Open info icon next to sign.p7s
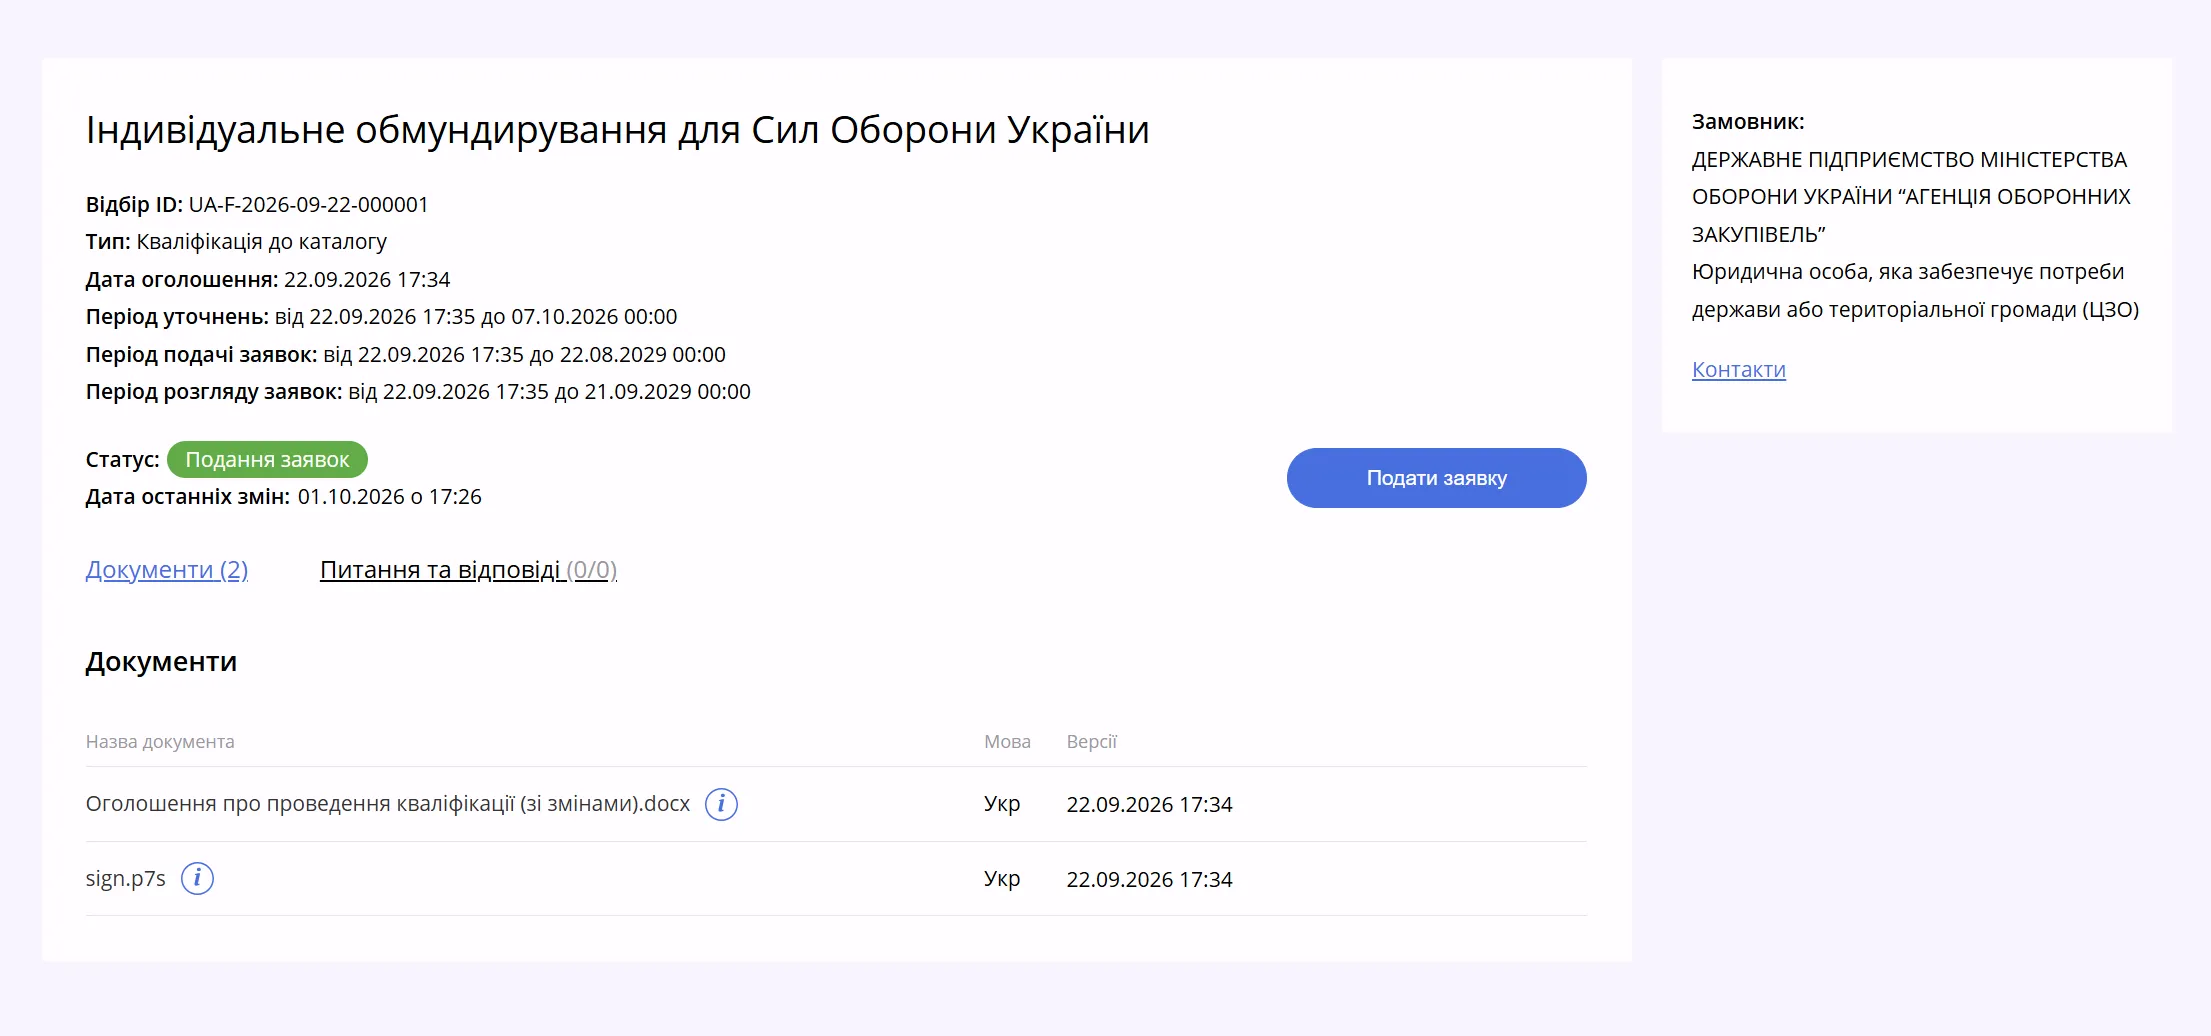Image resolution: width=2211 pixels, height=1036 pixels. [197, 879]
